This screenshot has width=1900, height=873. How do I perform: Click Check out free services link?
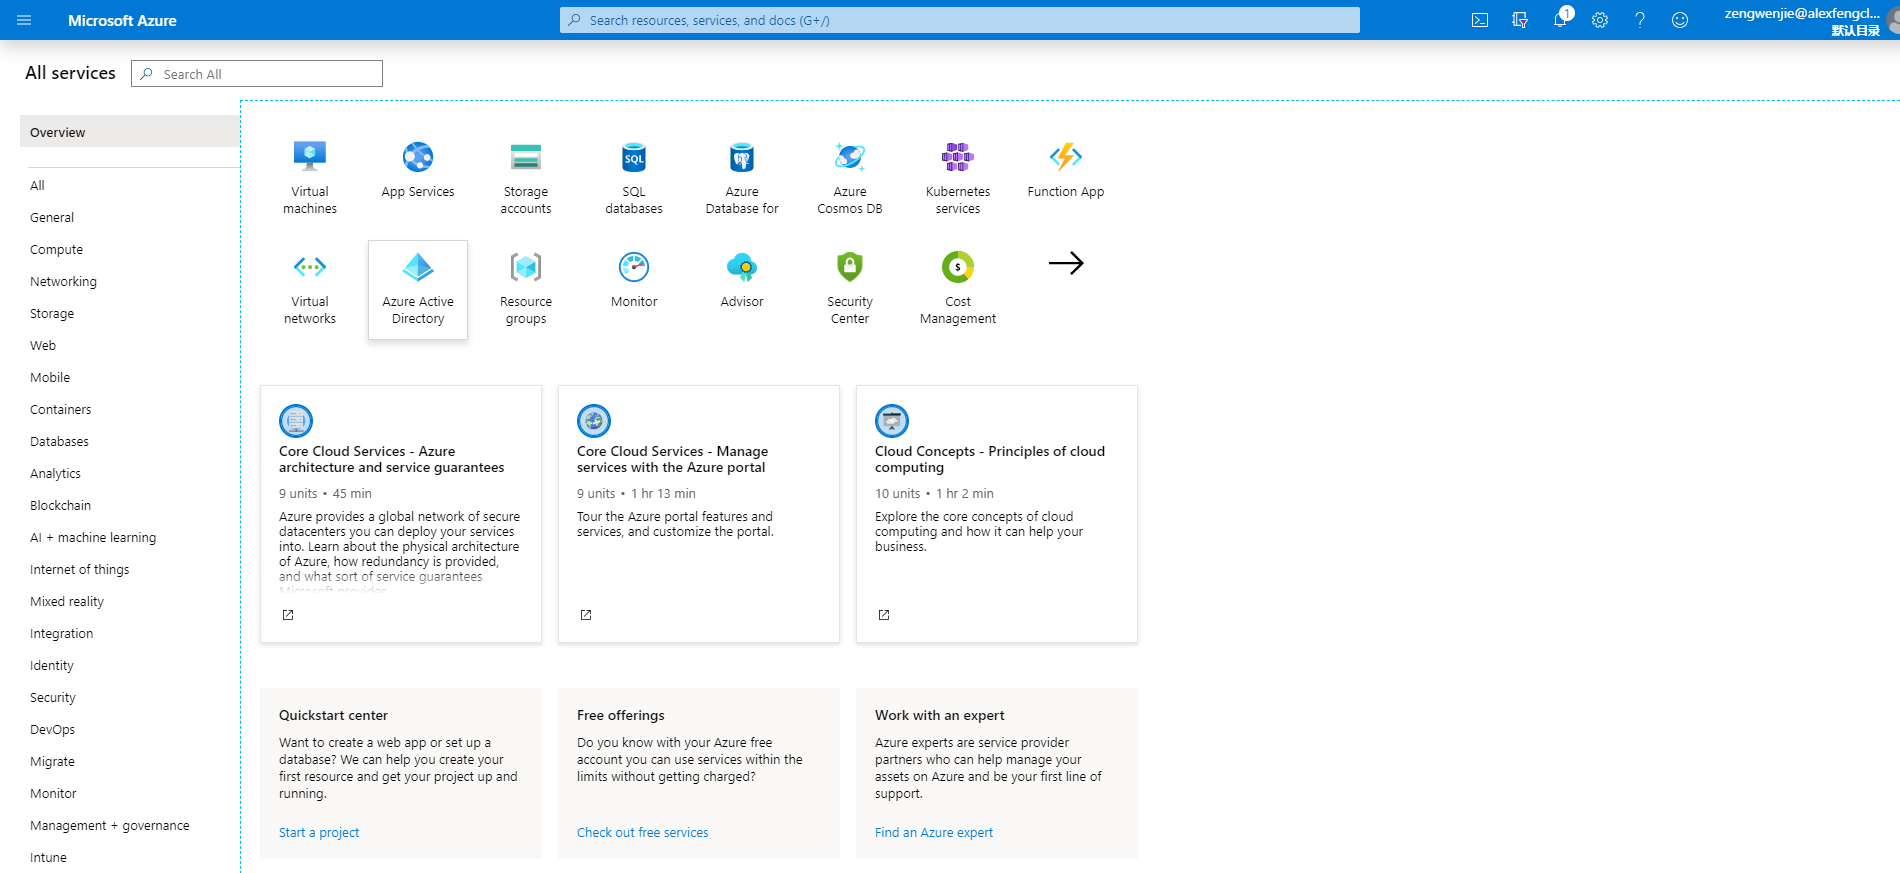(x=642, y=832)
